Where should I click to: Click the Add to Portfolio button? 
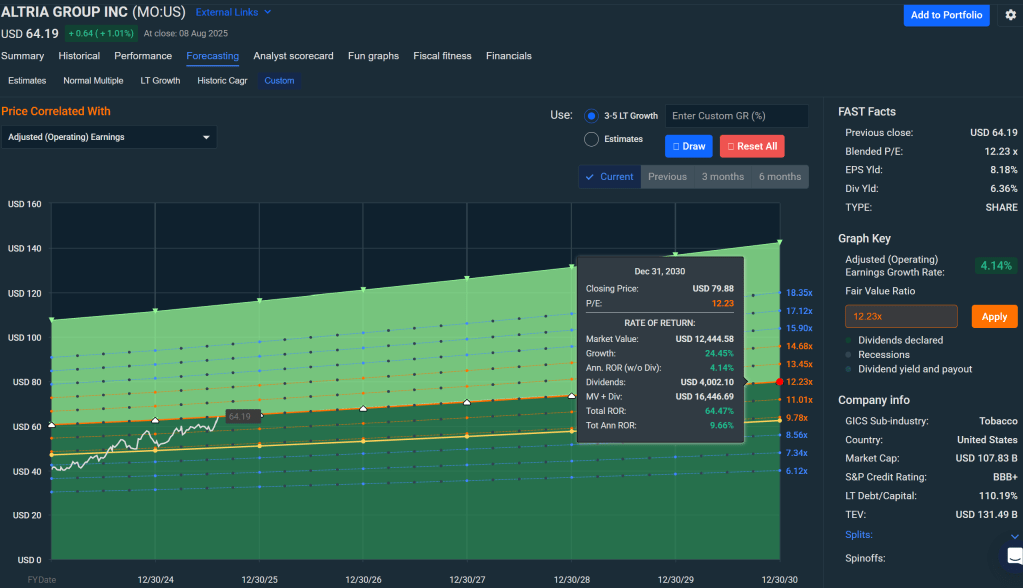[x=947, y=15]
